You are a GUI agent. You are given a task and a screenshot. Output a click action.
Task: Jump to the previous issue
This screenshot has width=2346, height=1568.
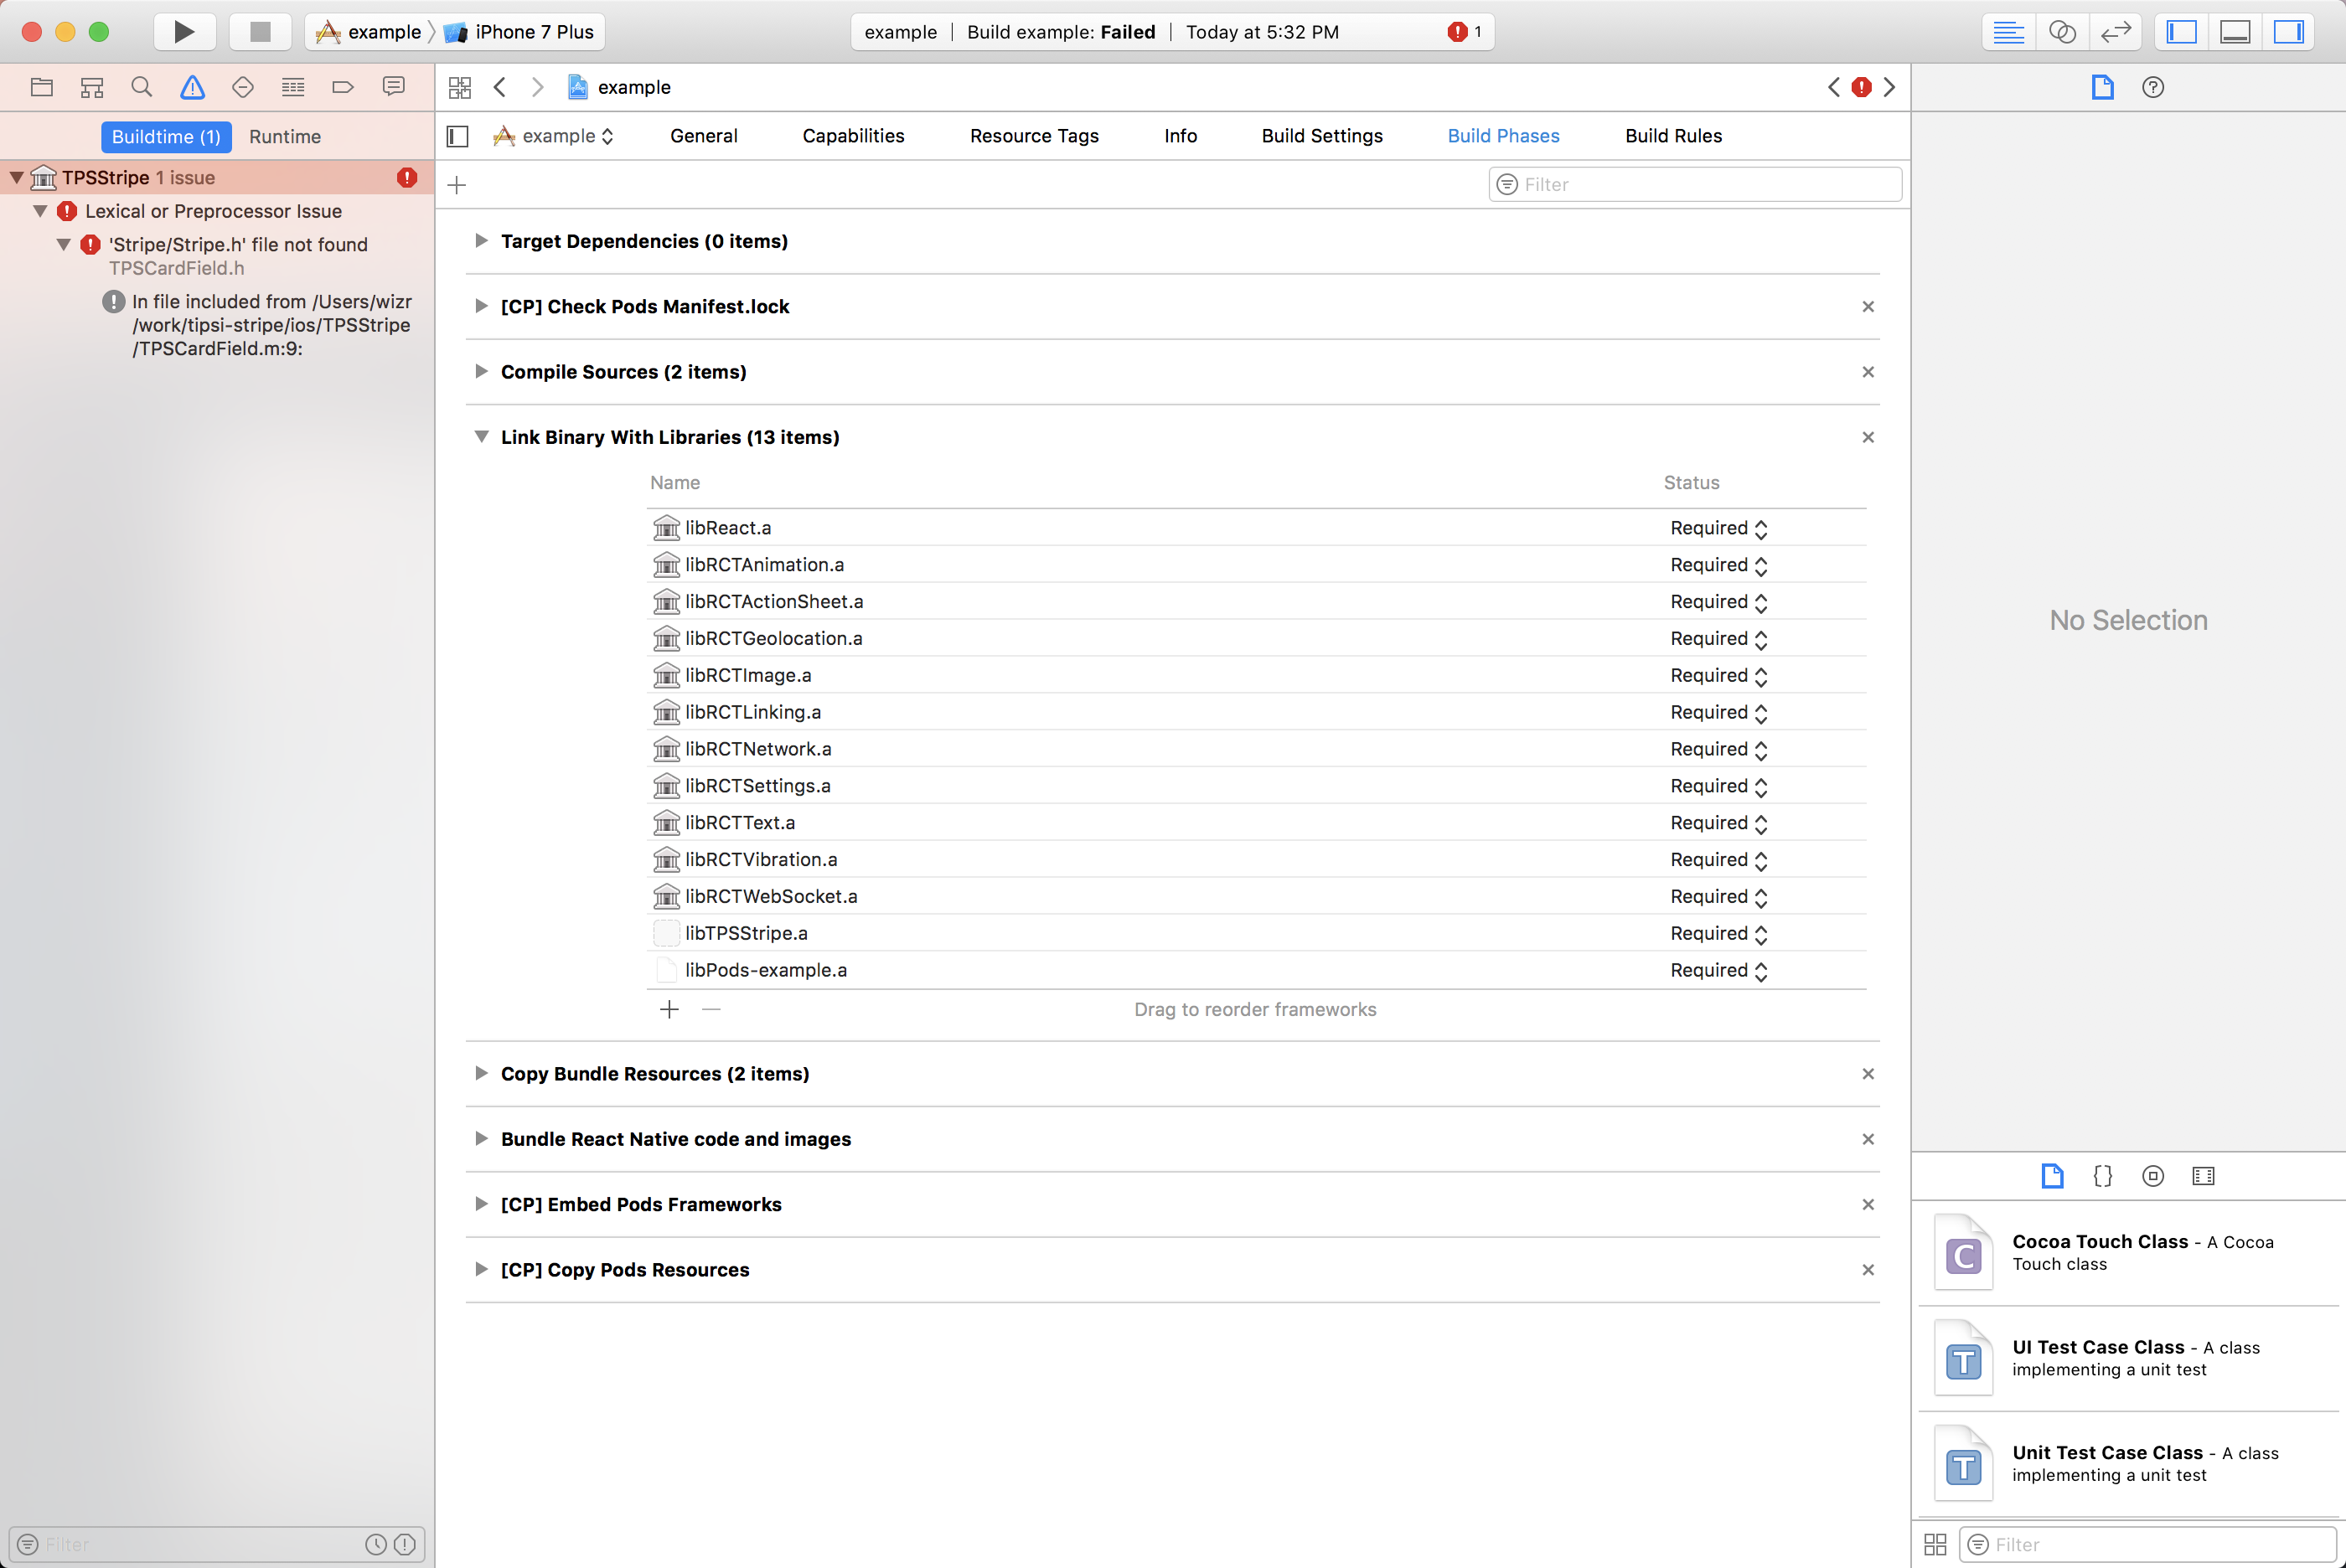(1834, 87)
